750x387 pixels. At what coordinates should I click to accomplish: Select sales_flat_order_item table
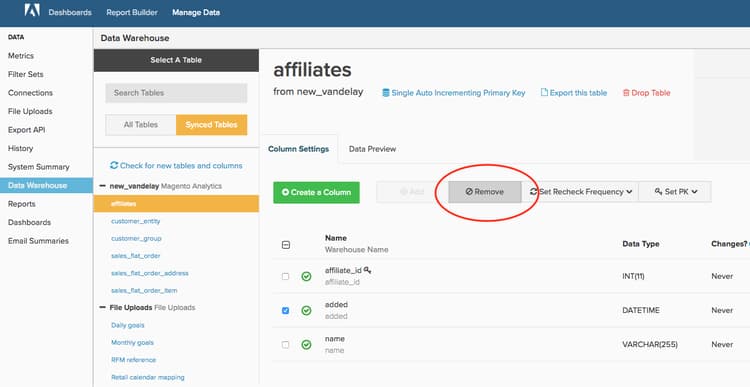pos(144,290)
